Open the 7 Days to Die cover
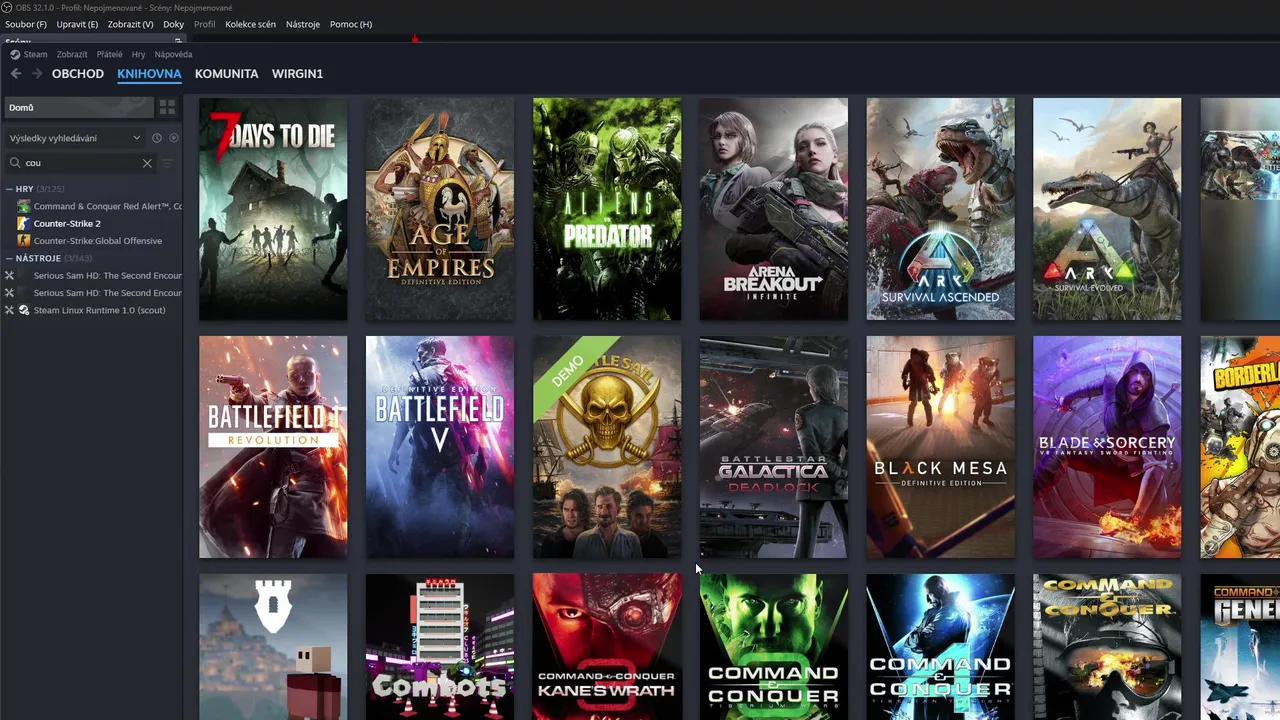The image size is (1280, 720). 273,209
